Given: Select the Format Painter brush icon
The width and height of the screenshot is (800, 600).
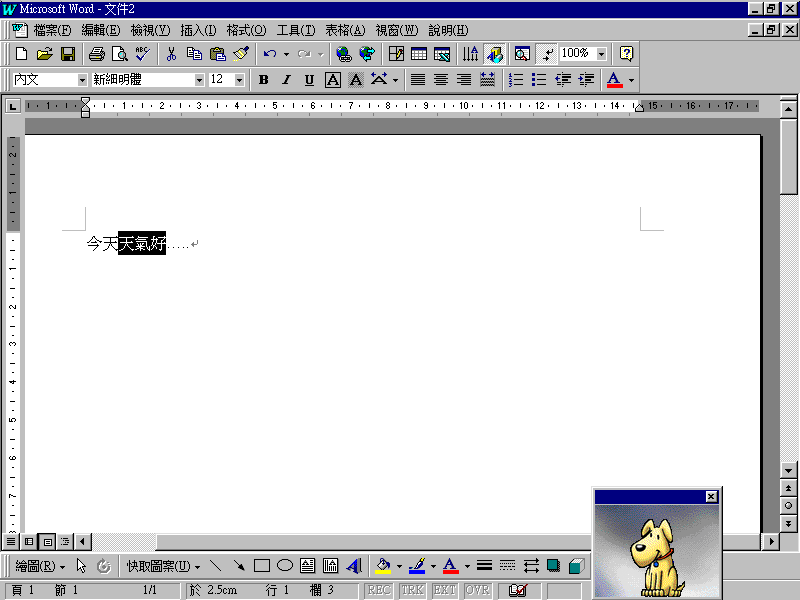Looking at the screenshot, I should click(x=241, y=54).
